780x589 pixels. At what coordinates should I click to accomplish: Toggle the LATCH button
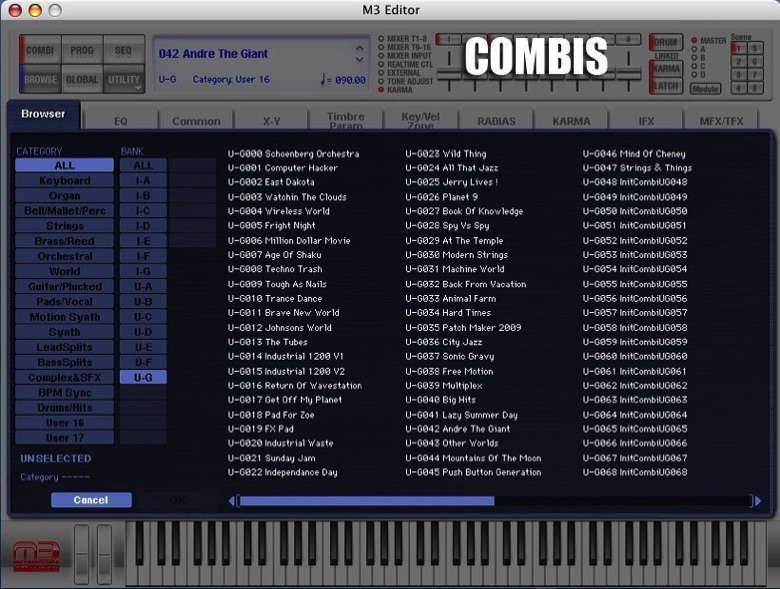tap(666, 86)
